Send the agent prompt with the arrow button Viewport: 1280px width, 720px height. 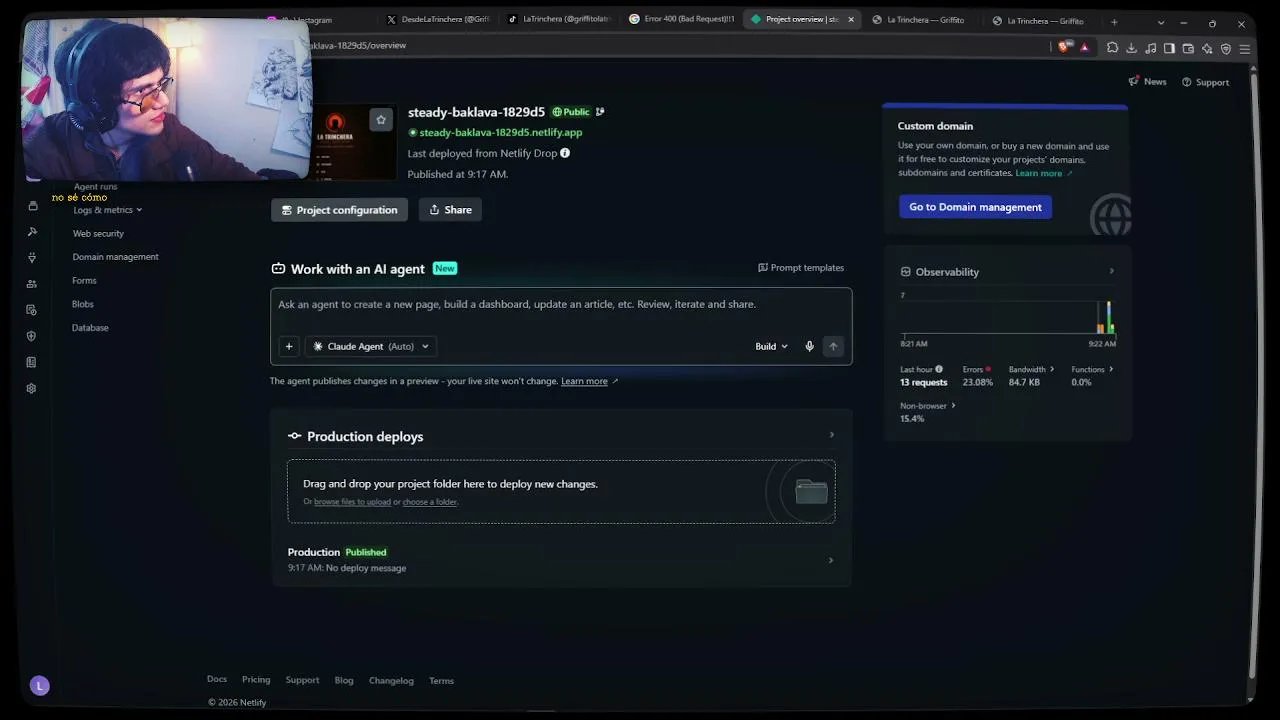pos(833,346)
